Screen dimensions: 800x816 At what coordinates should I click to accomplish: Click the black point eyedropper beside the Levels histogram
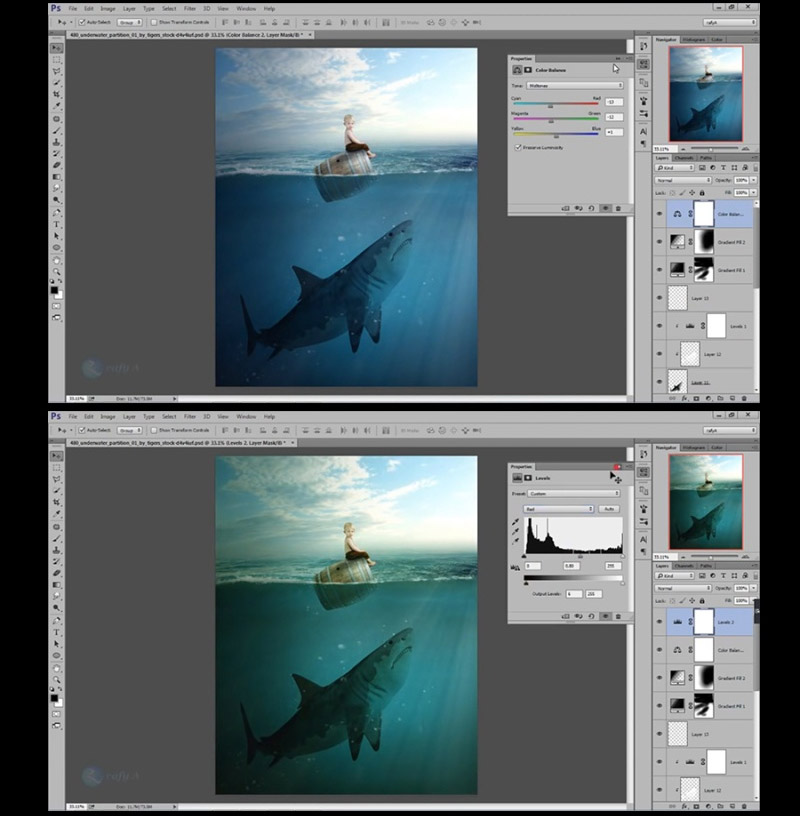[x=515, y=521]
